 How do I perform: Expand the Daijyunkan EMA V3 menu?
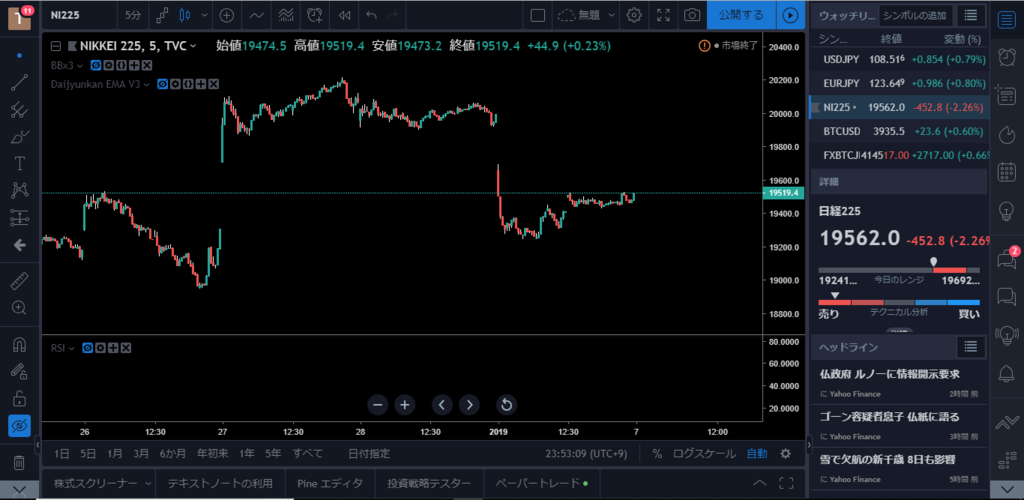point(147,84)
